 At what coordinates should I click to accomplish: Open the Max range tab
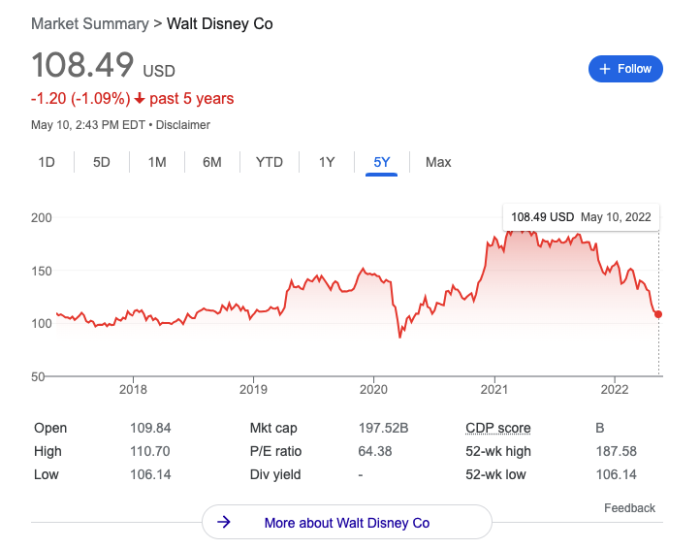(438, 162)
